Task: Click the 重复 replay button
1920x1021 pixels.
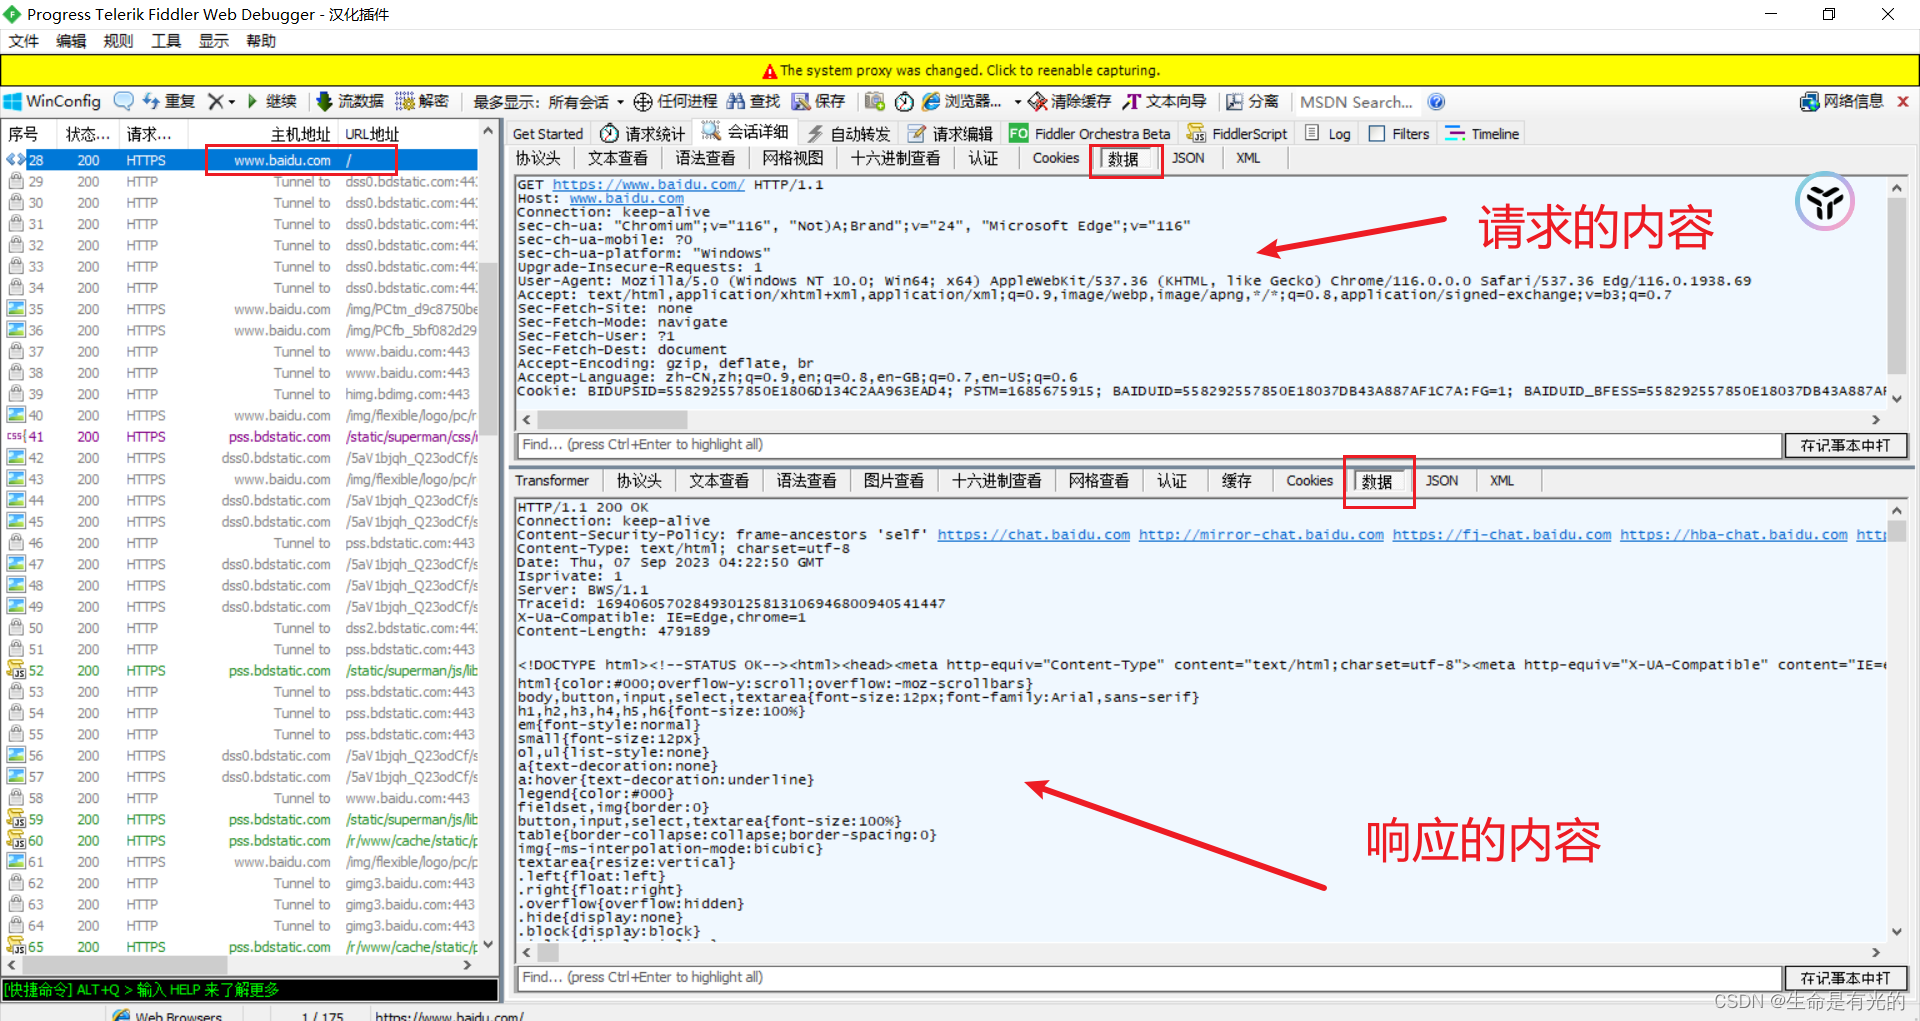Action: [169, 101]
